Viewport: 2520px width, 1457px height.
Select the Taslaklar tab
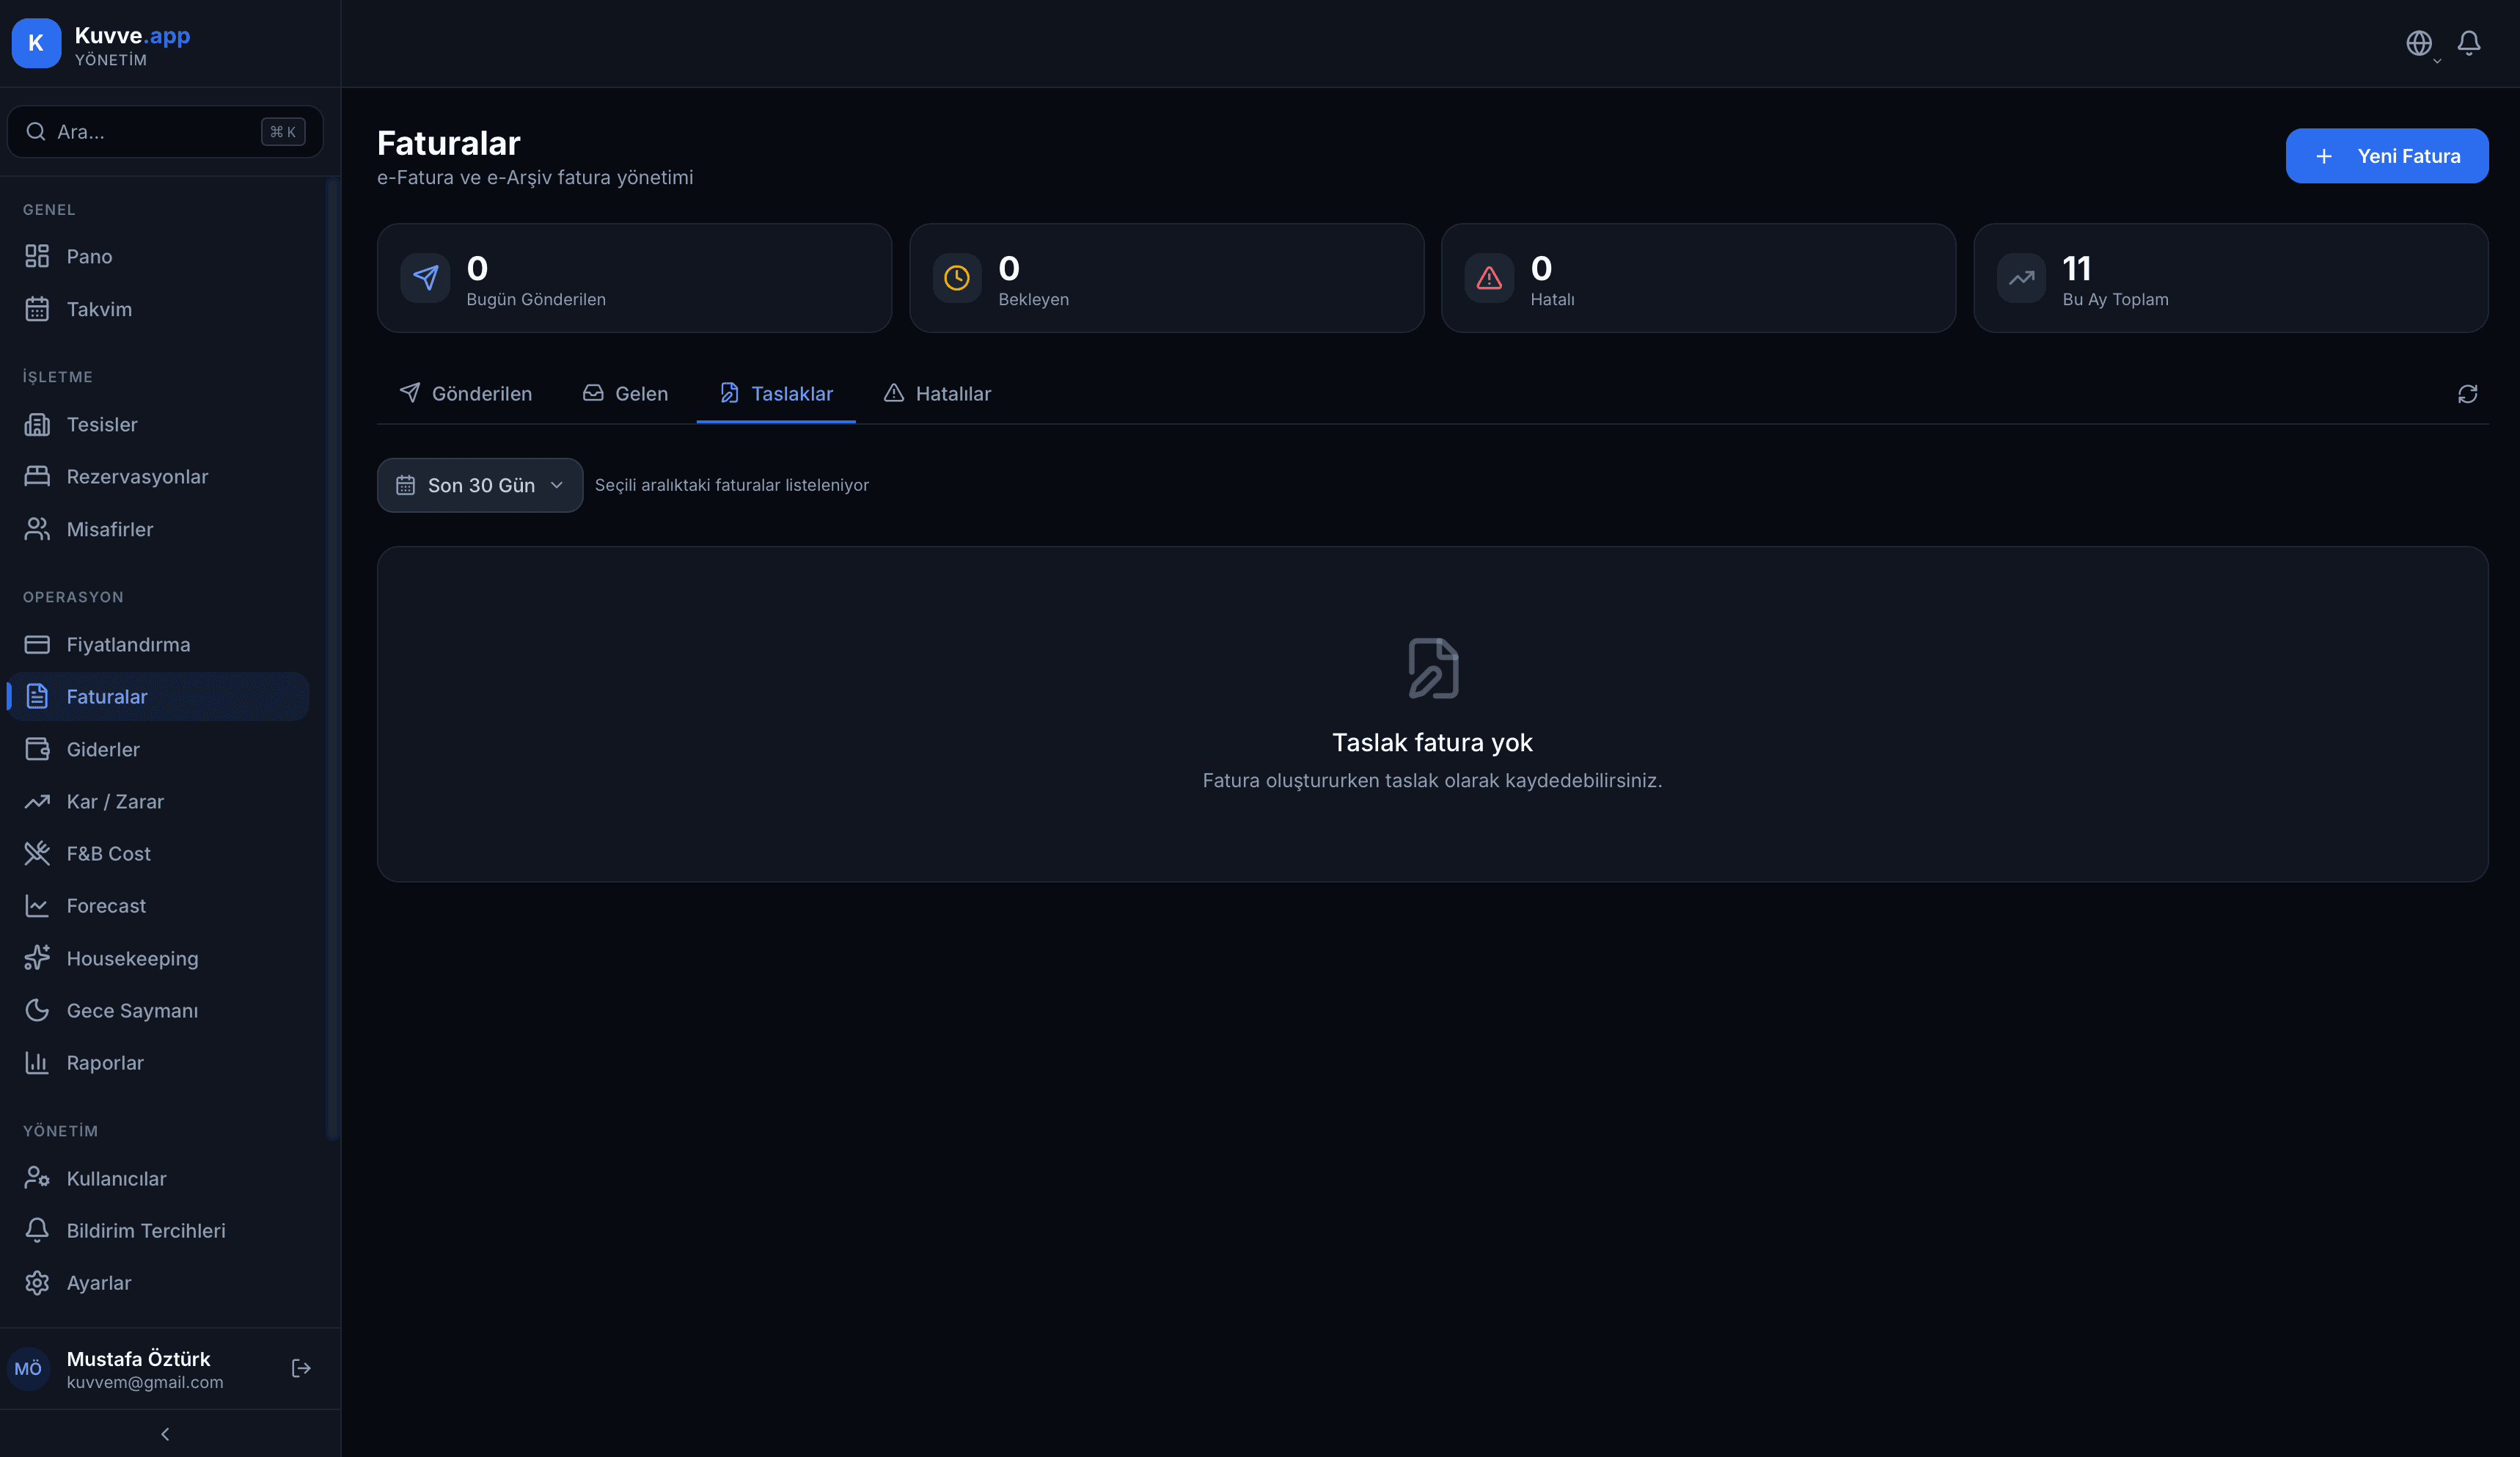pyautogui.click(x=776, y=393)
